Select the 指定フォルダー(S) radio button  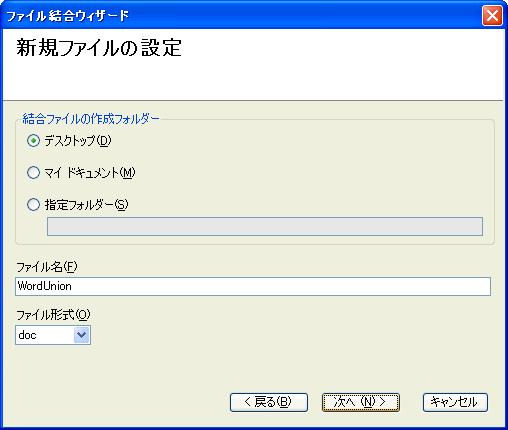coord(33,204)
